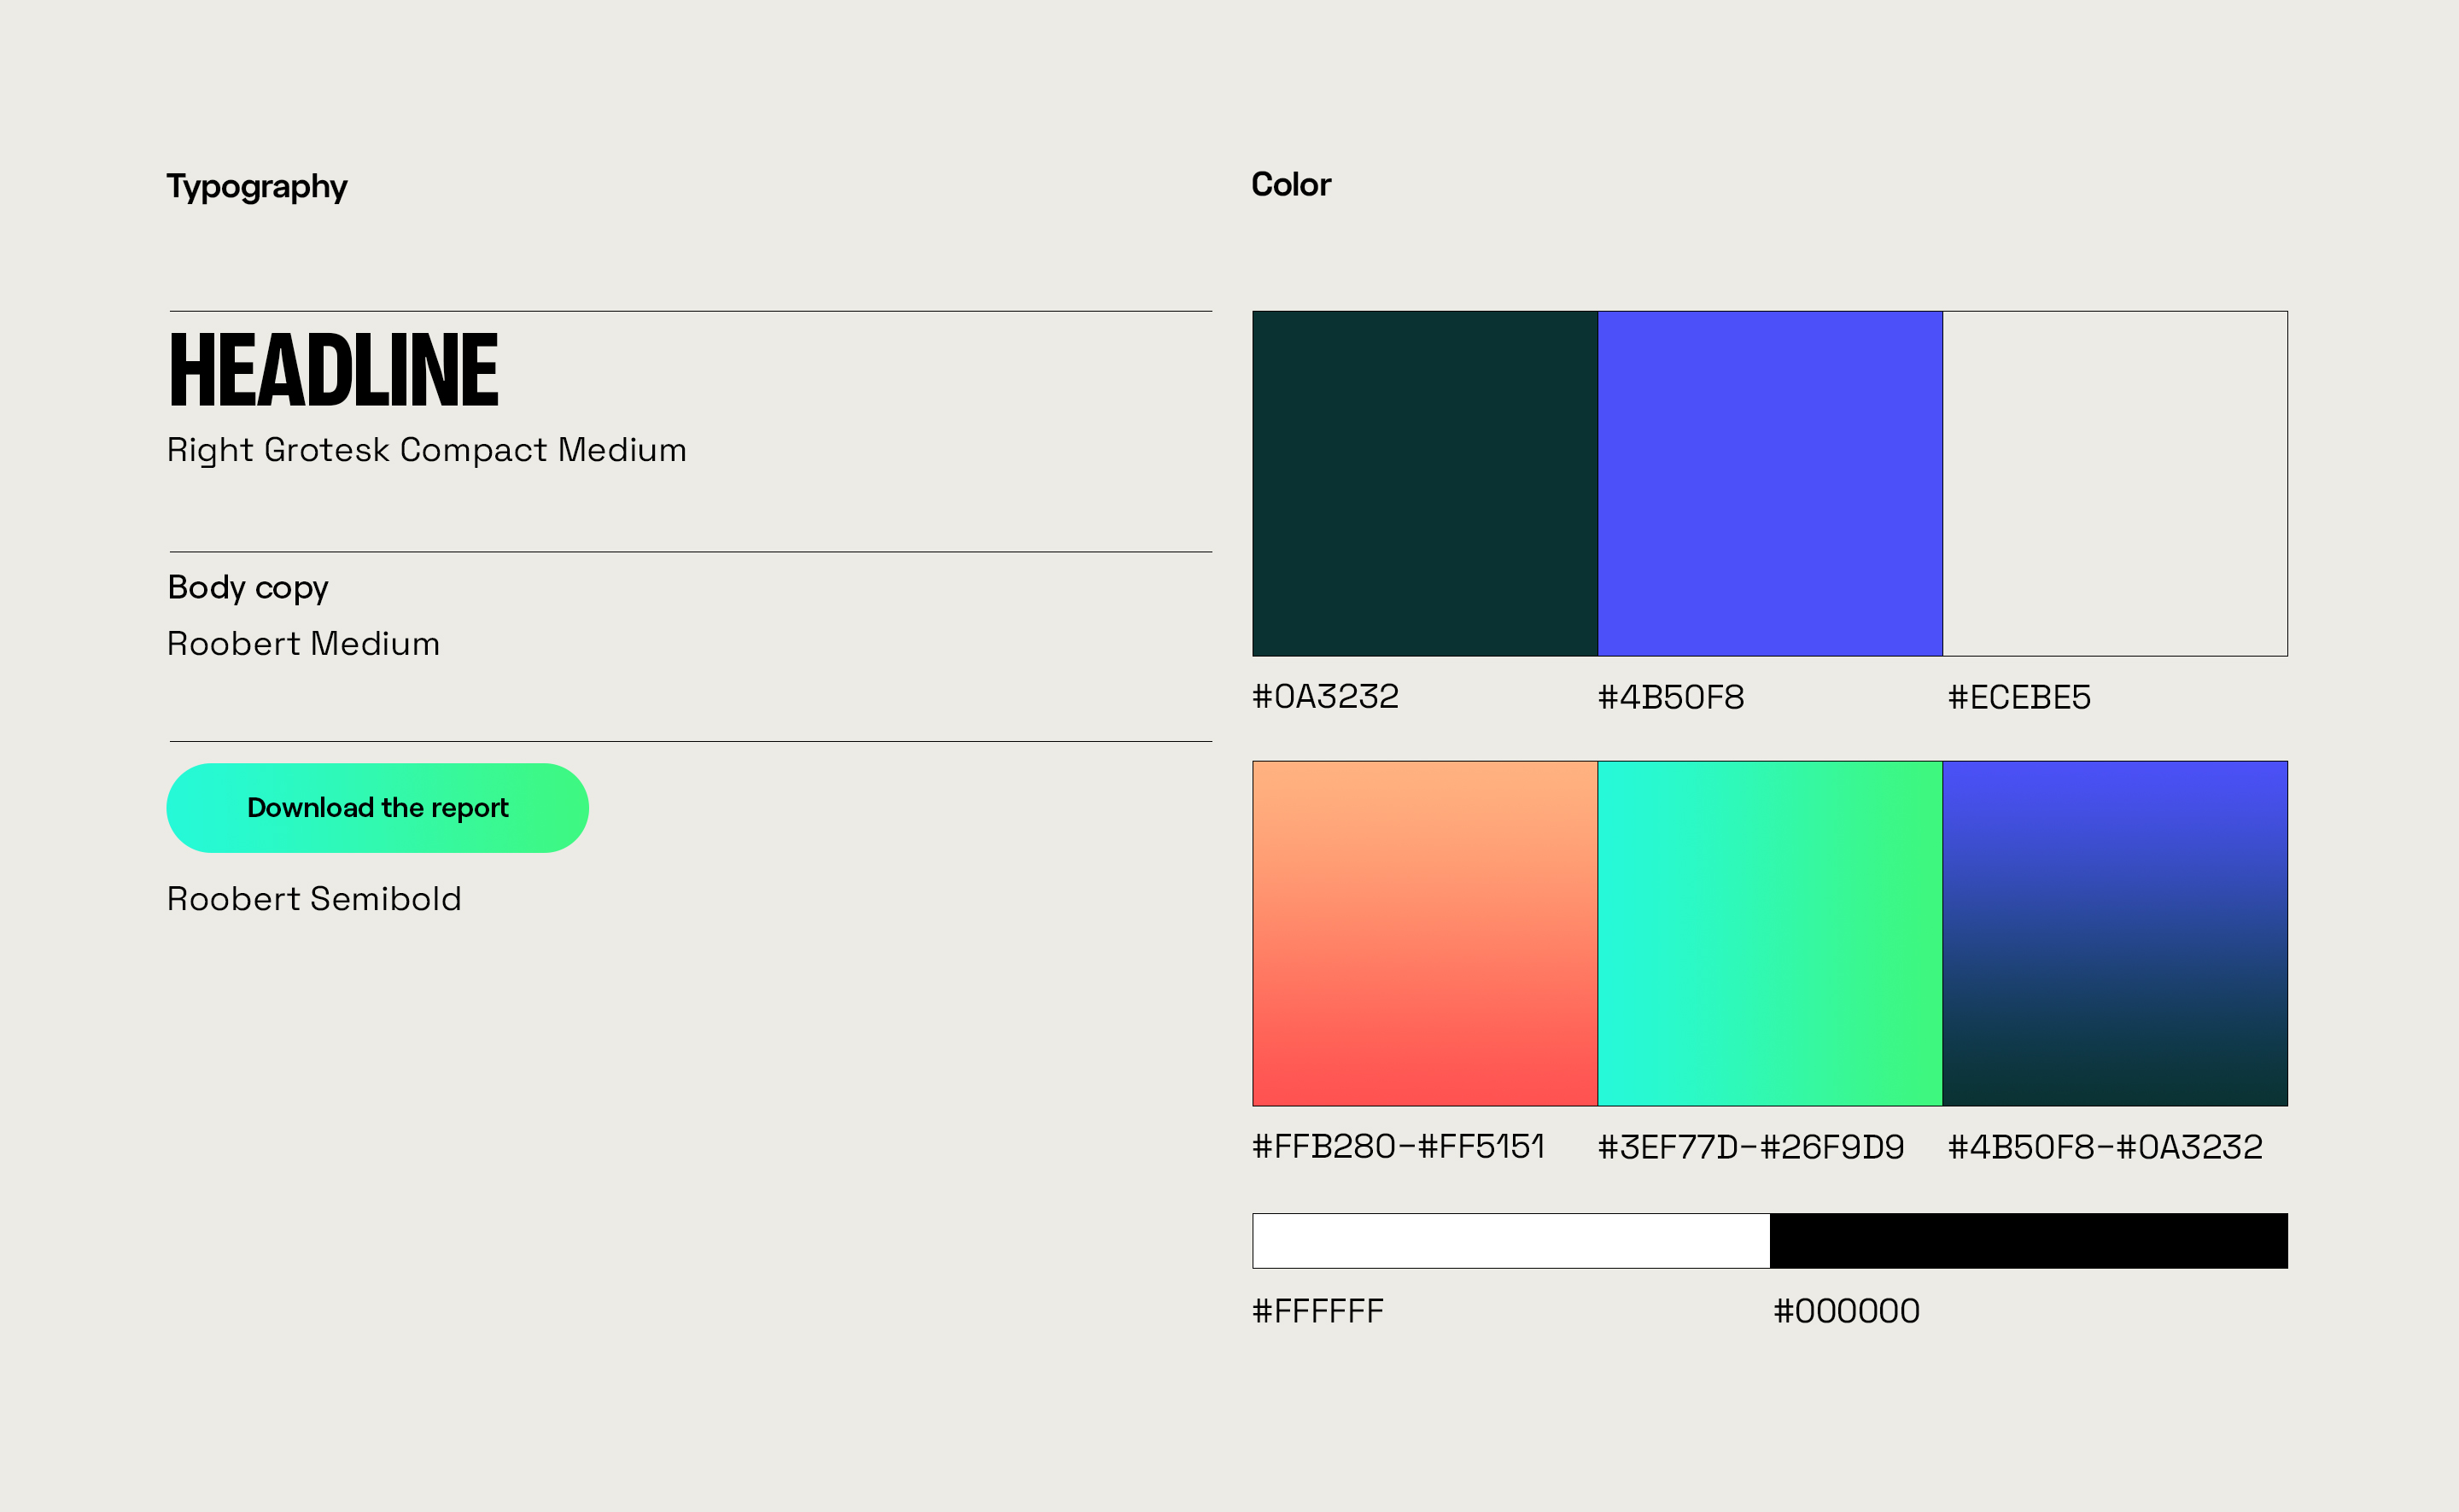Select the blue #4B50F8 swatch

(1769, 483)
